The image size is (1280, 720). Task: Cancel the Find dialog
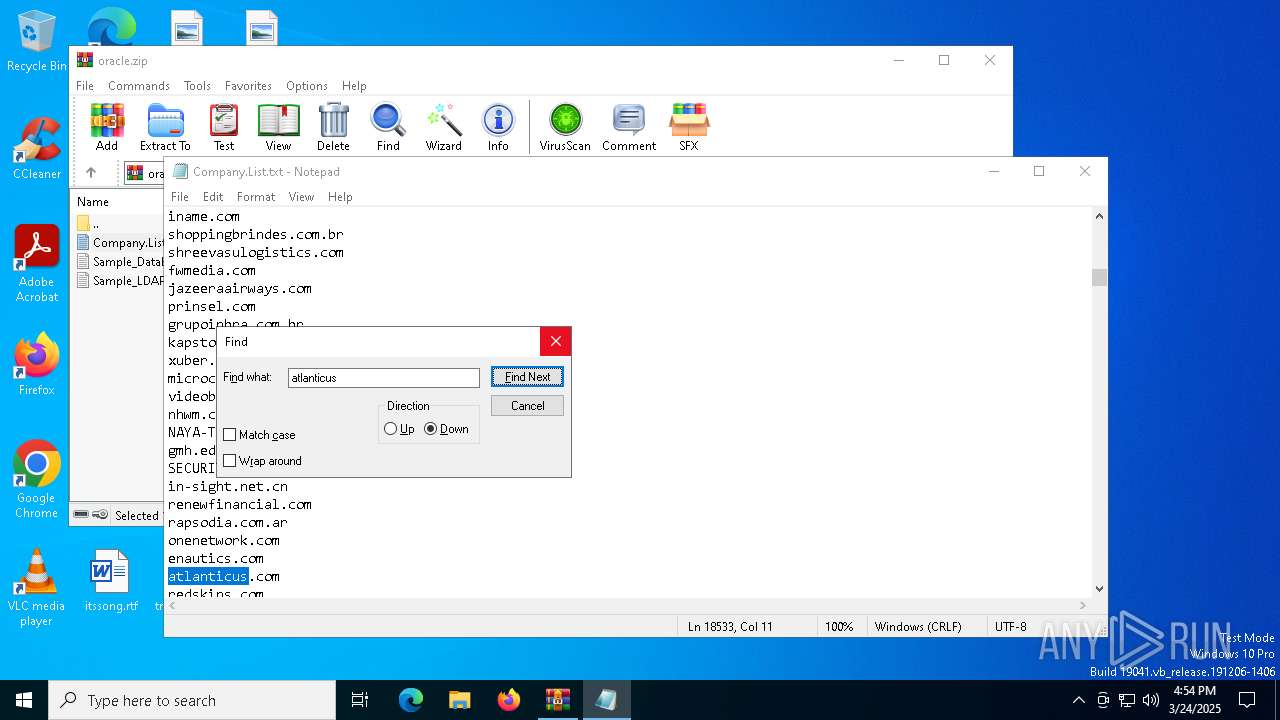coord(527,406)
